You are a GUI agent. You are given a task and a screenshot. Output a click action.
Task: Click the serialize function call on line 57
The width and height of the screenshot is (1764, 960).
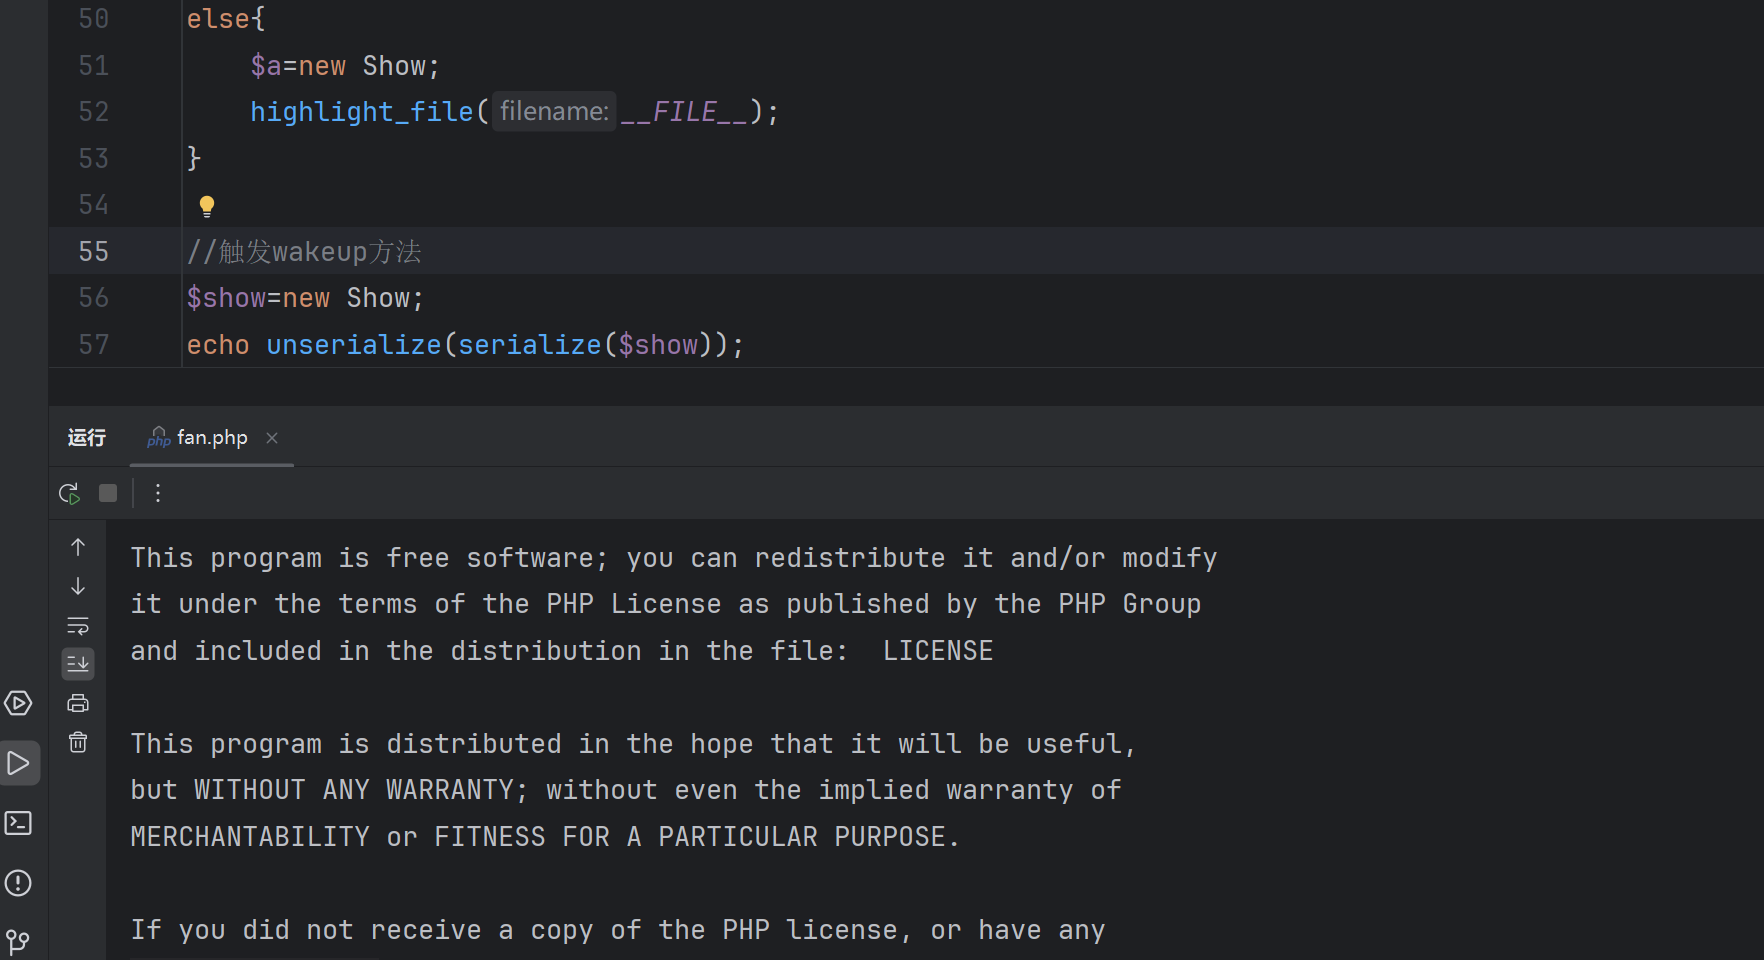pos(530,345)
